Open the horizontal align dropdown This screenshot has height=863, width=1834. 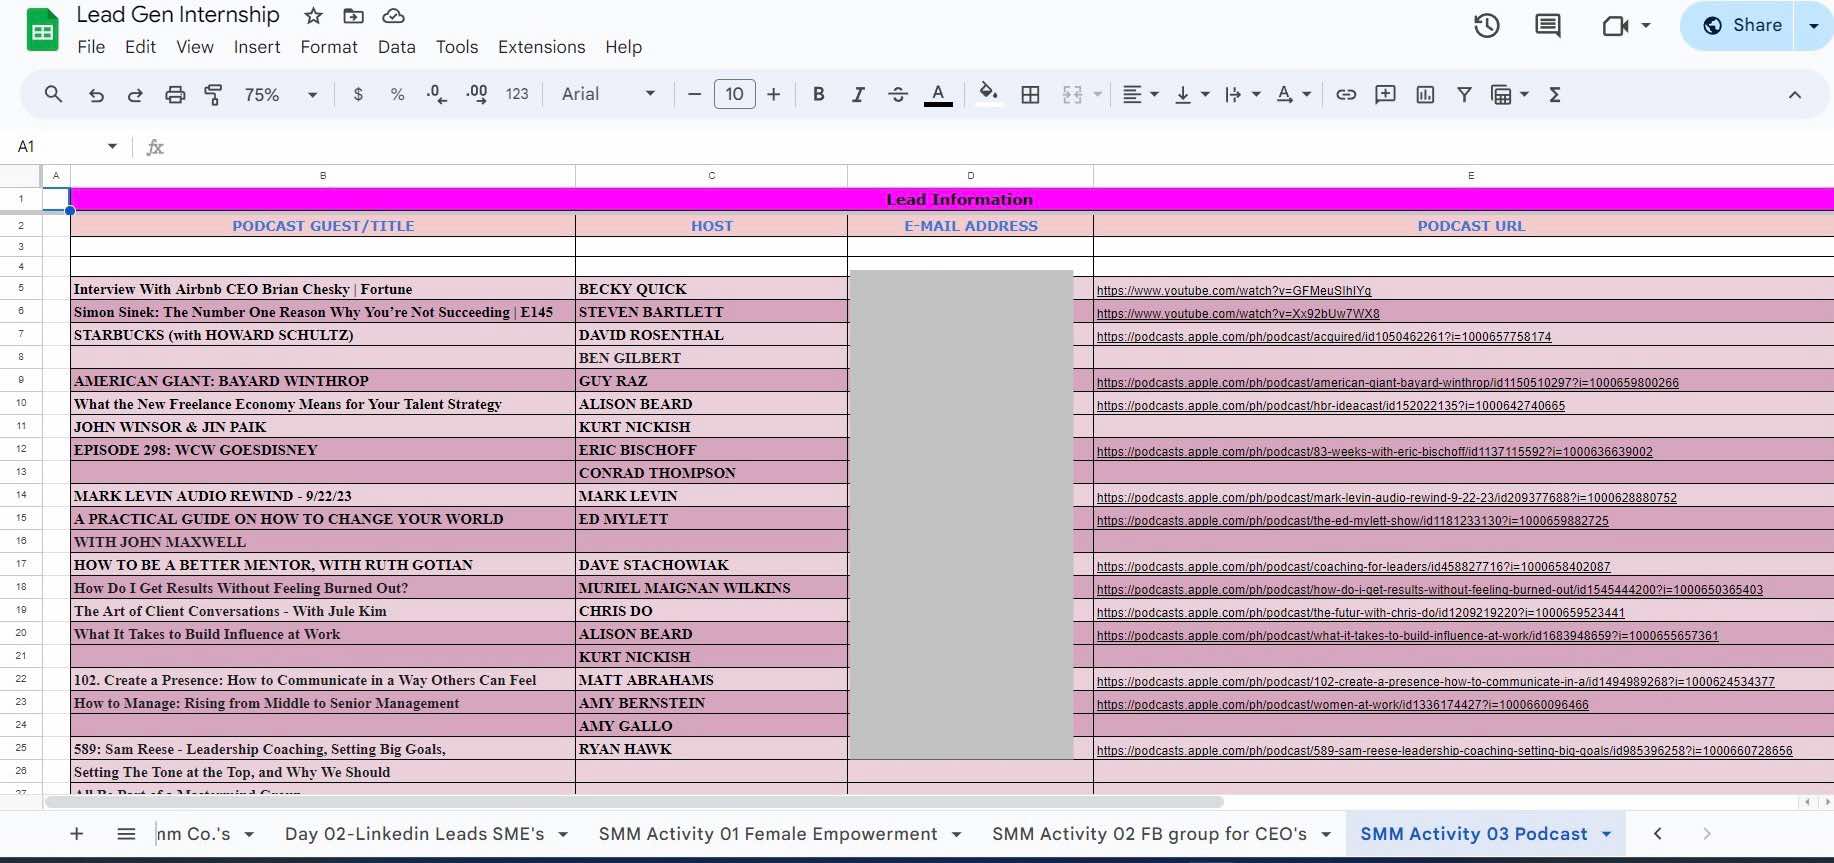click(1140, 95)
